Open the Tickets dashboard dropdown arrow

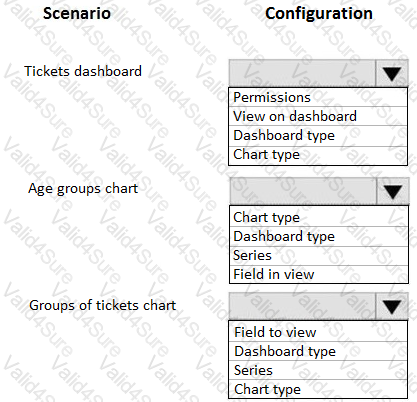392,73
